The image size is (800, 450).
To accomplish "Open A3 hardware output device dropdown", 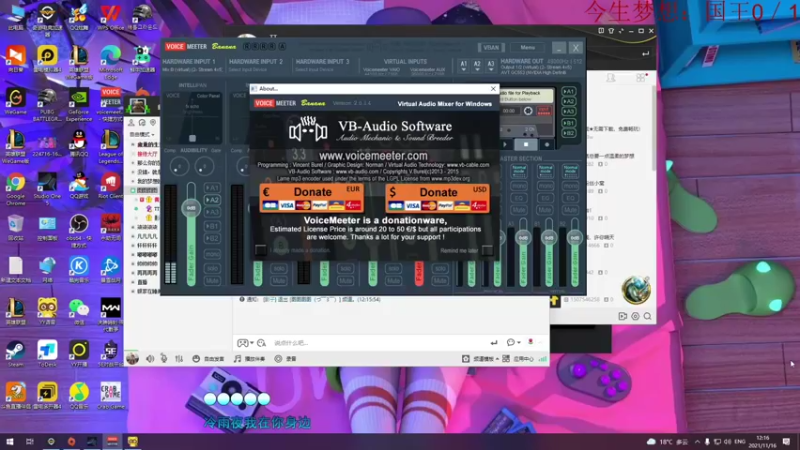I will (x=491, y=65).
